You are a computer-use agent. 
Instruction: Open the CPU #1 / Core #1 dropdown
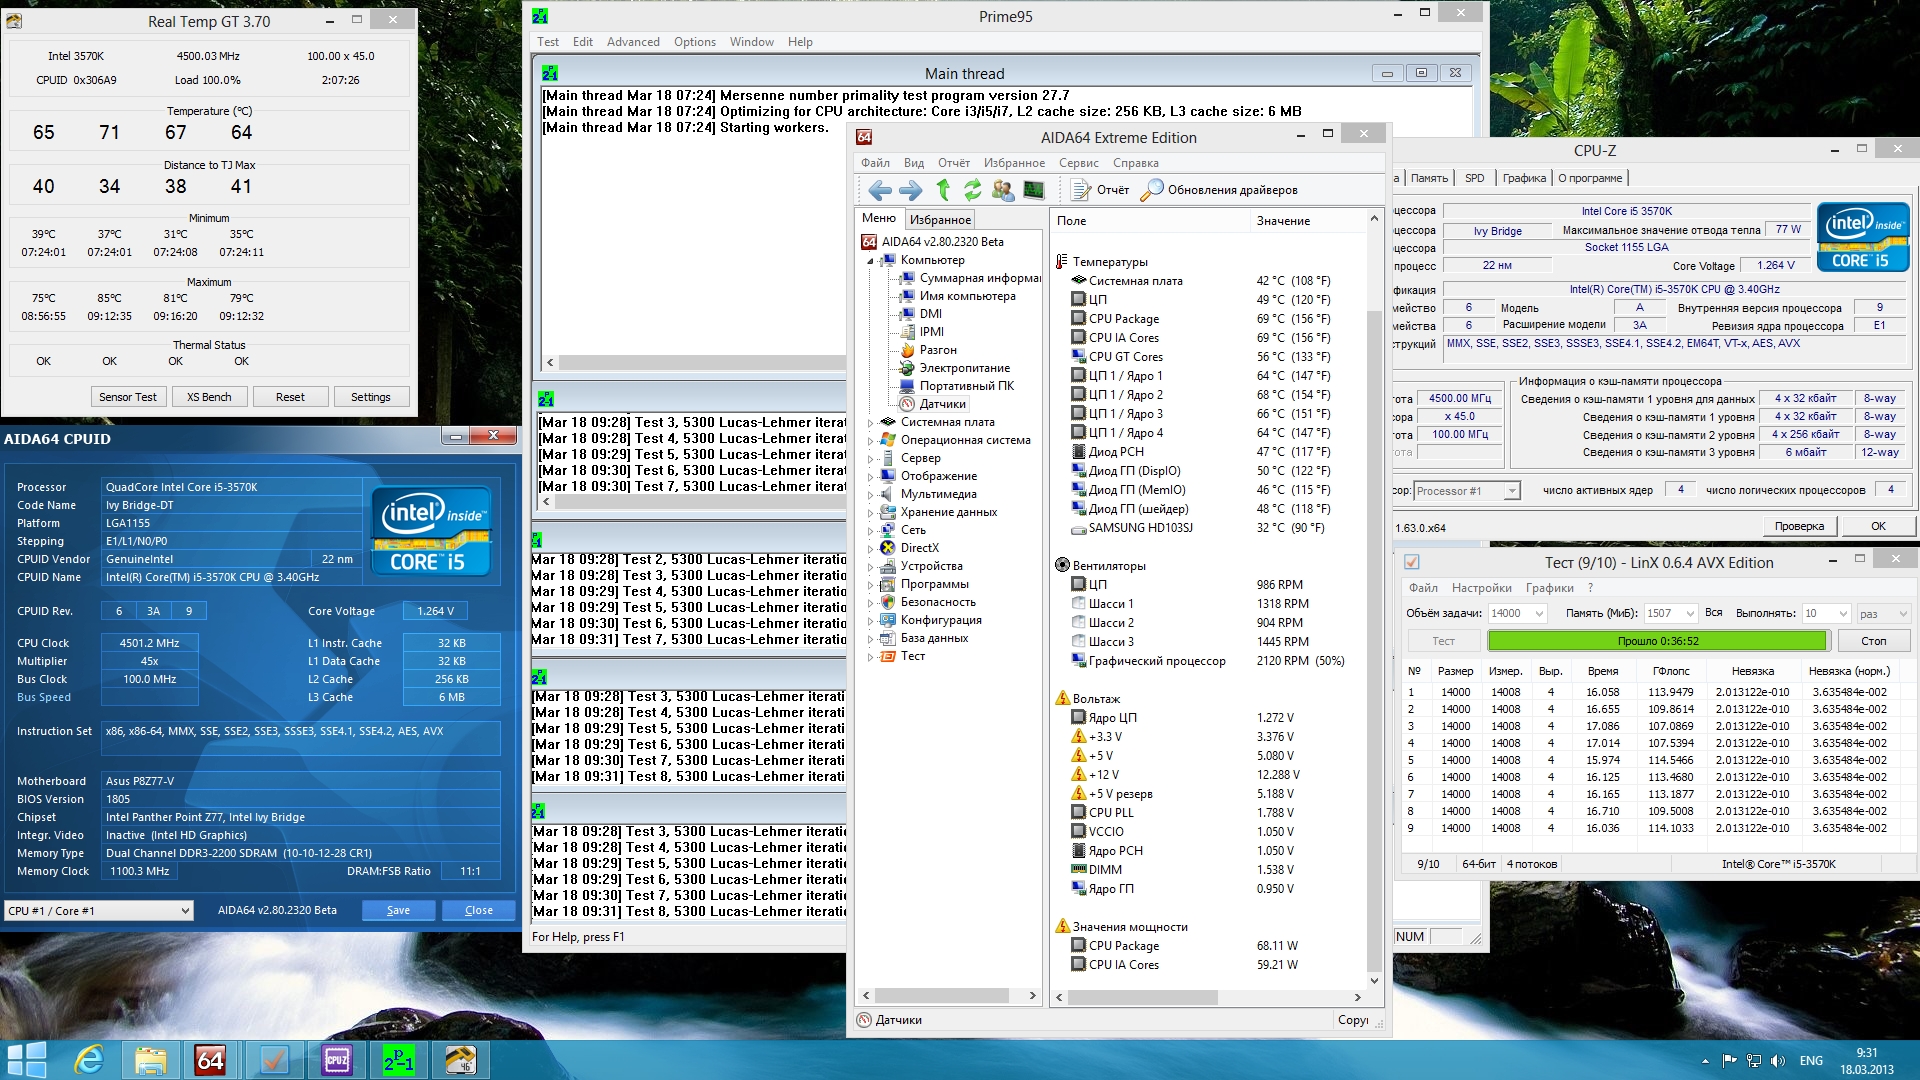click(99, 911)
